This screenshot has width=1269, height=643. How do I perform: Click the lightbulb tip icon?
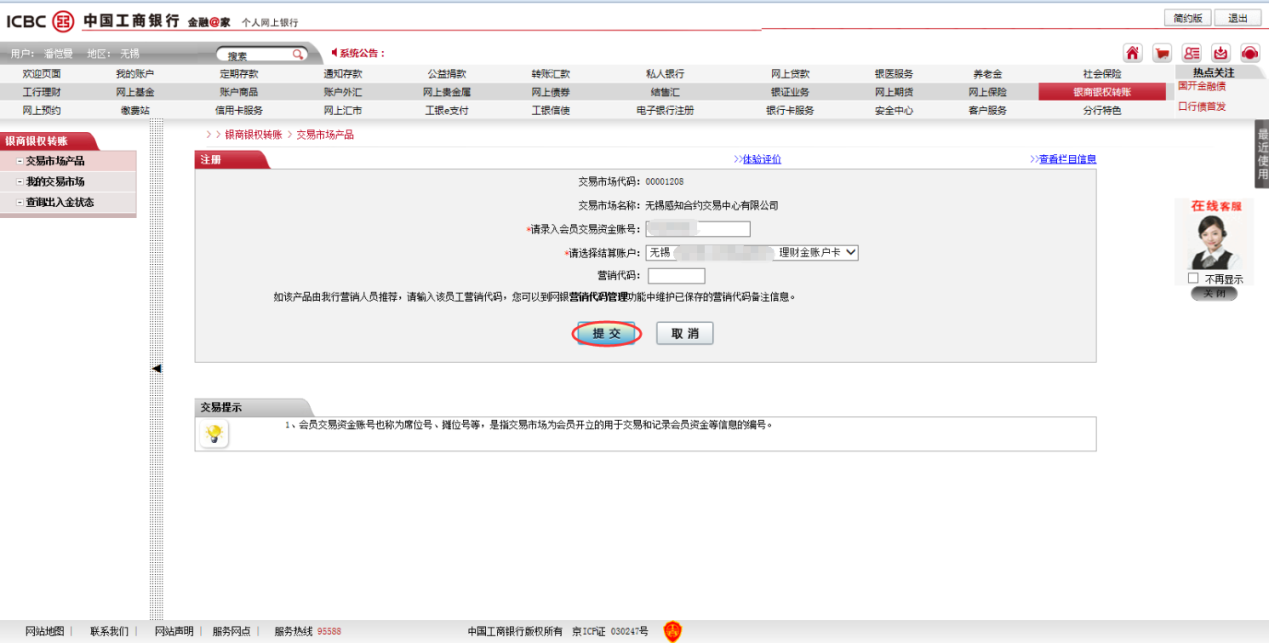pos(213,434)
